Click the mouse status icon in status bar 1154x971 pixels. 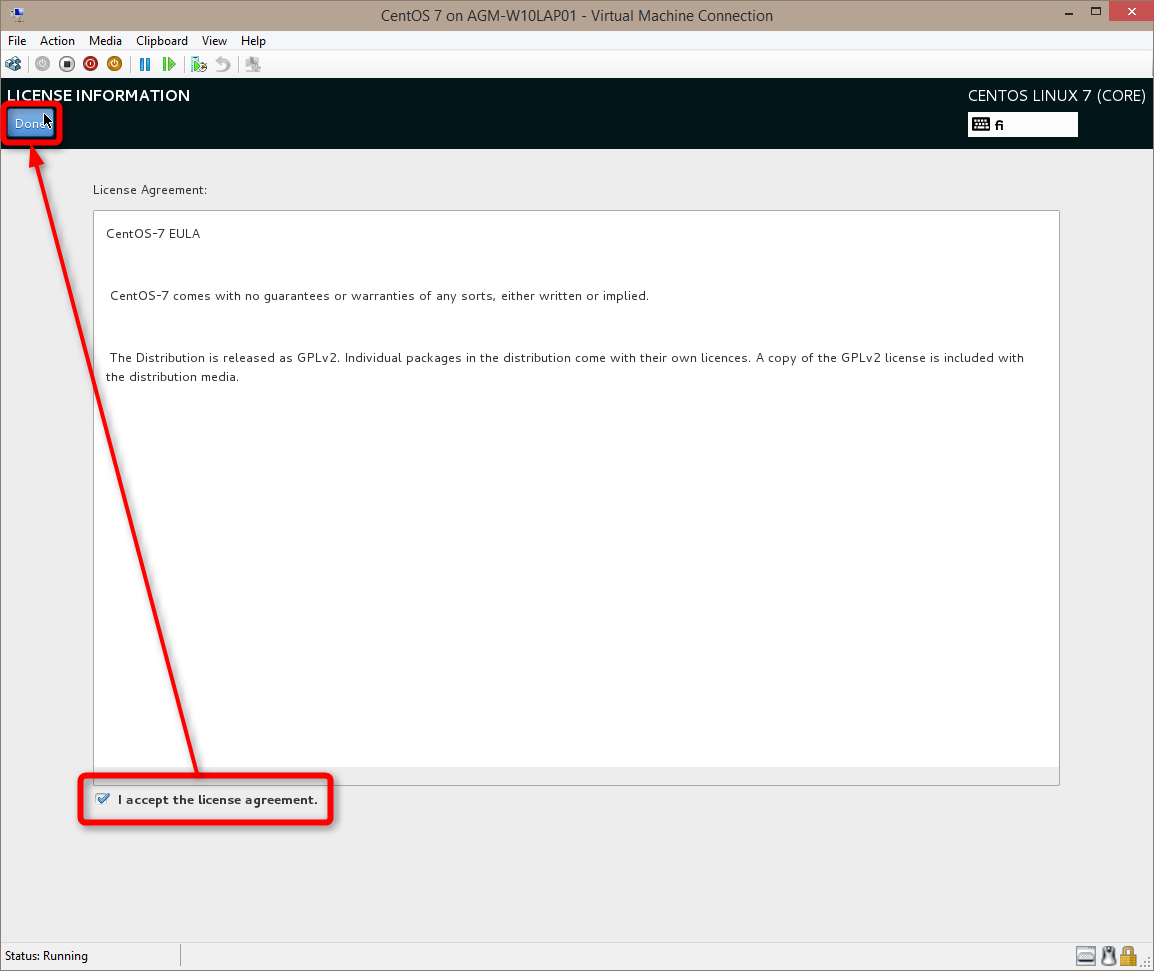tap(1108, 956)
